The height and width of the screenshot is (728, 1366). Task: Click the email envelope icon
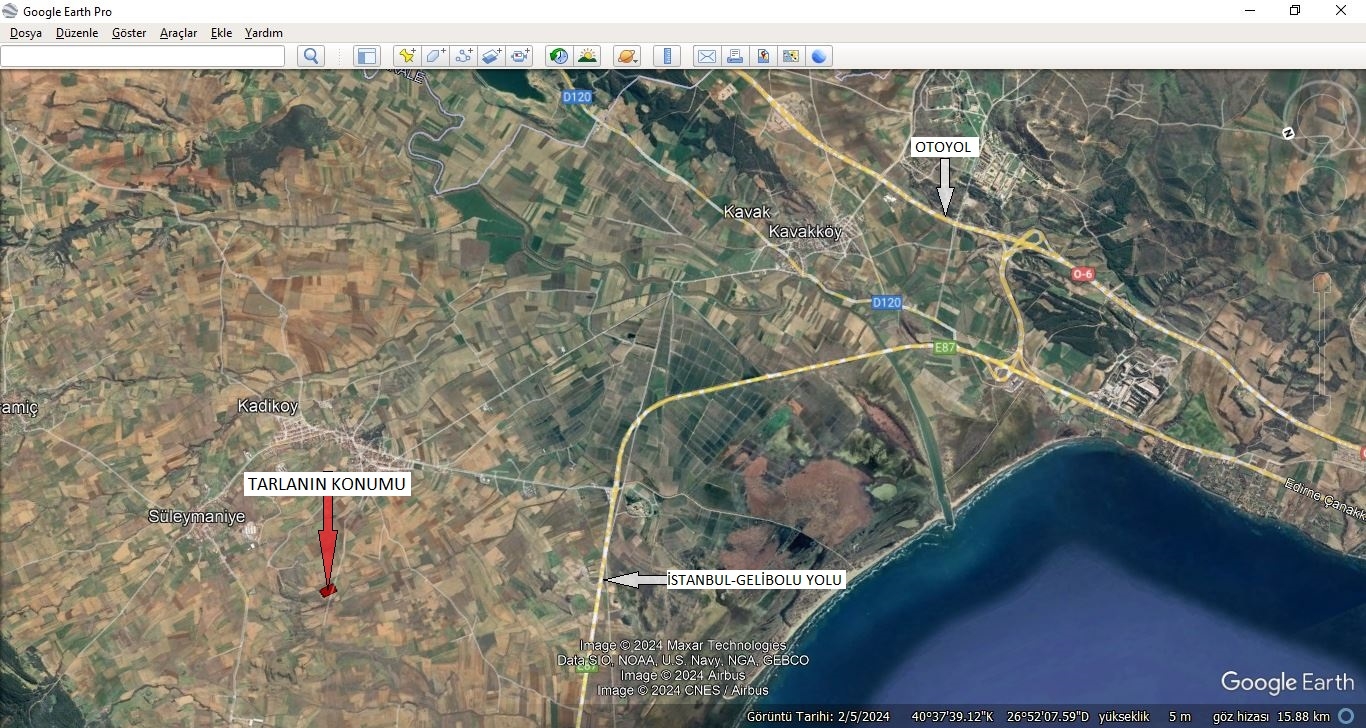pos(706,56)
